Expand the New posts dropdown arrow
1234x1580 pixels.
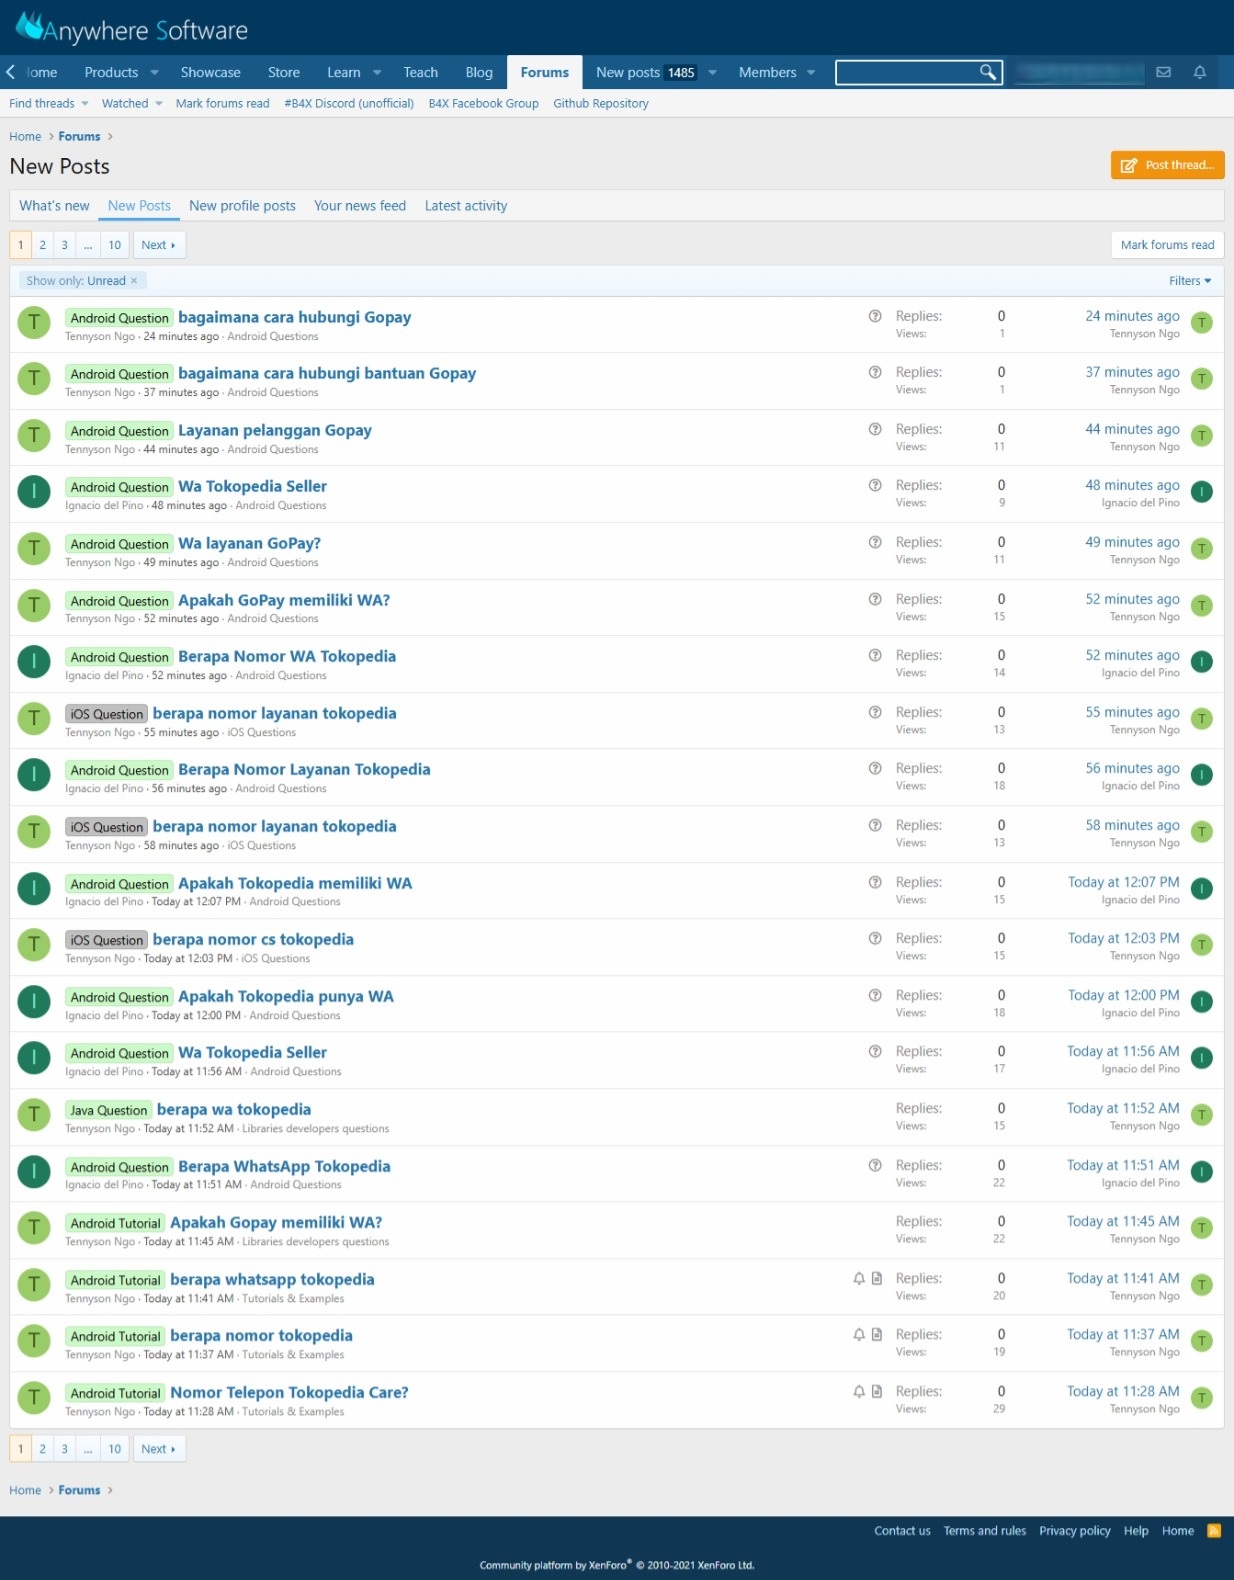pyautogui.click(x=713, y=72)
